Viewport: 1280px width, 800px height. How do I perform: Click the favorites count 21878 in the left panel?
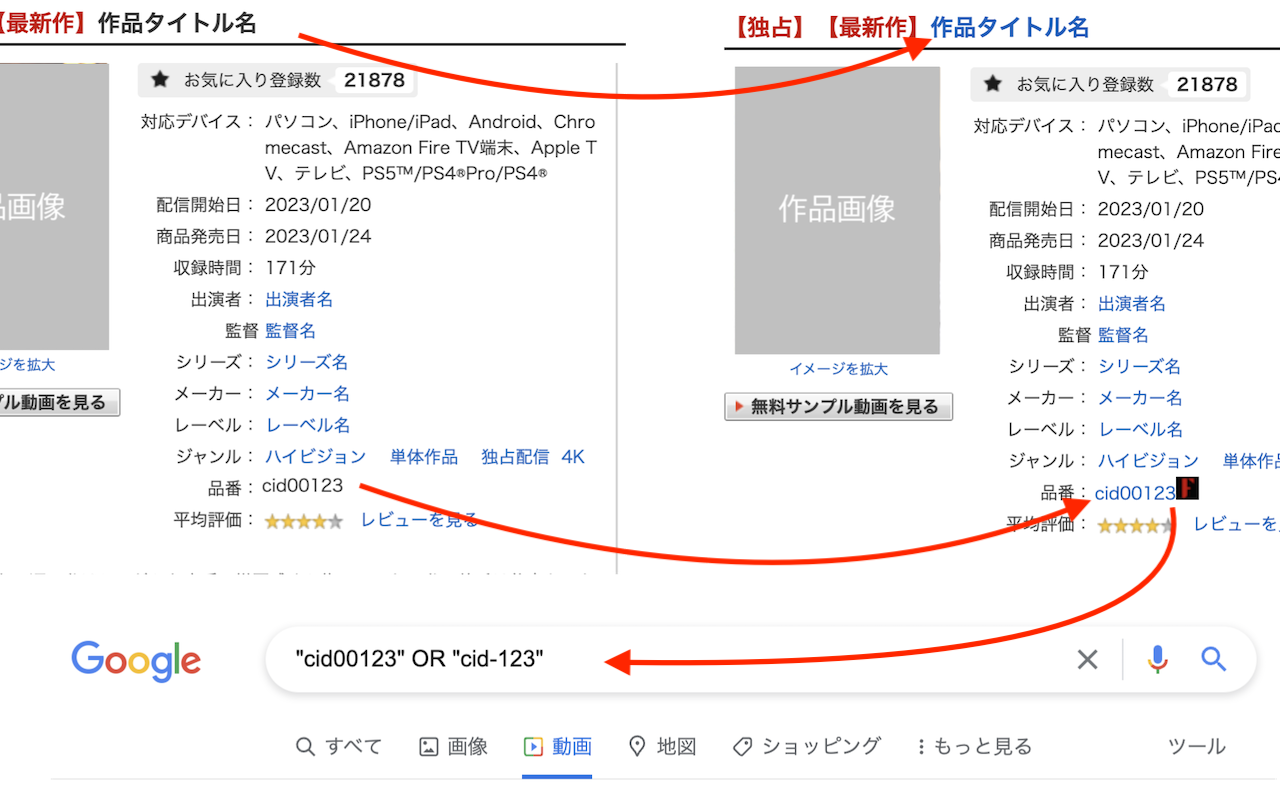[374, 80]
